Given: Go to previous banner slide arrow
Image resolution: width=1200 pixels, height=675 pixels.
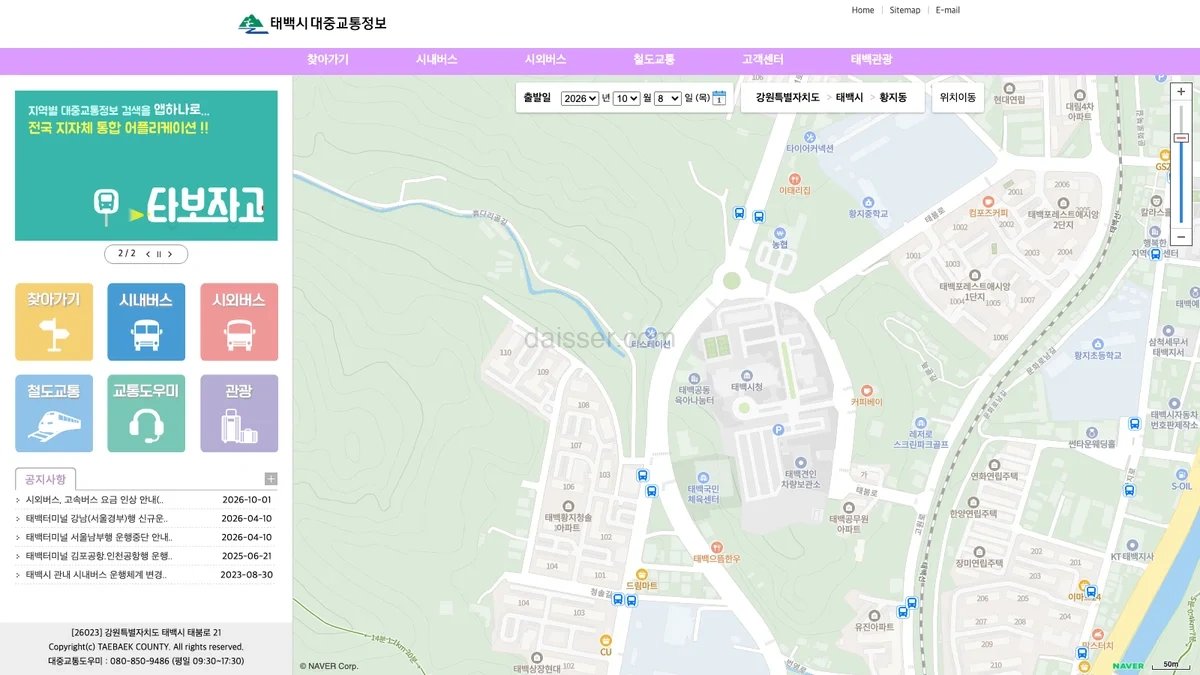Looking at the screenshot, I should 148,254.
